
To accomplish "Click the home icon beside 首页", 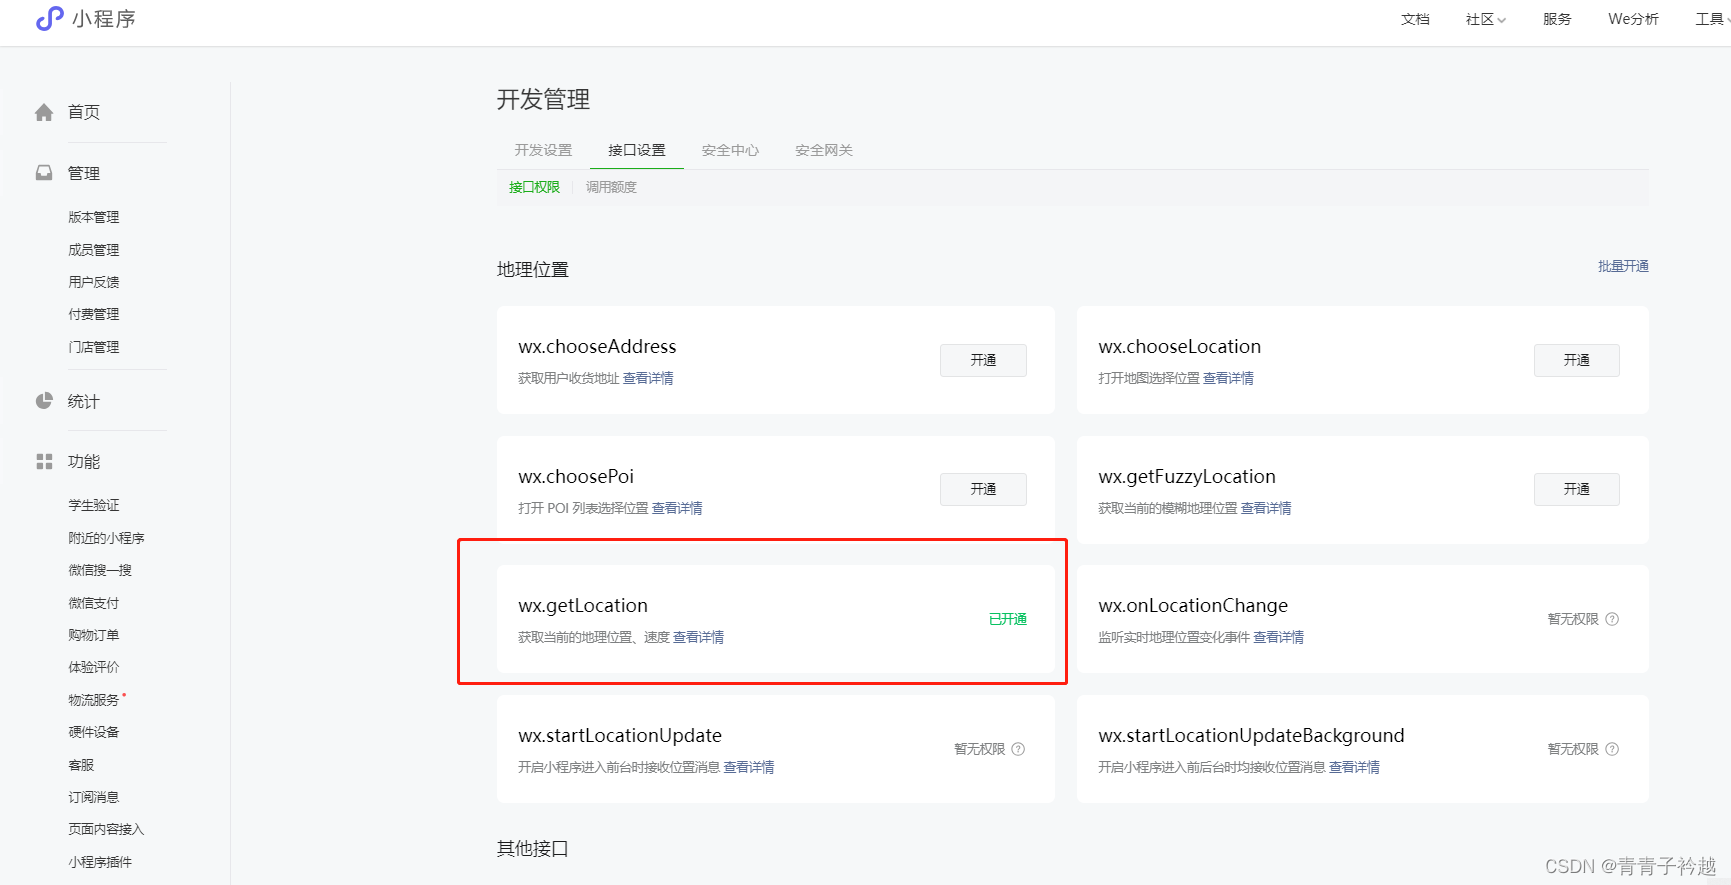I will 44,112.
